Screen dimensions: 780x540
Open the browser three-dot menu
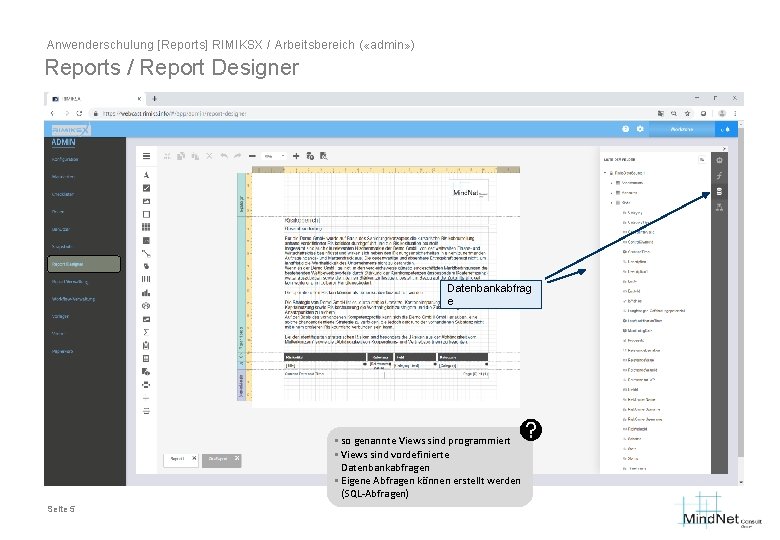(x=735, y=113)
